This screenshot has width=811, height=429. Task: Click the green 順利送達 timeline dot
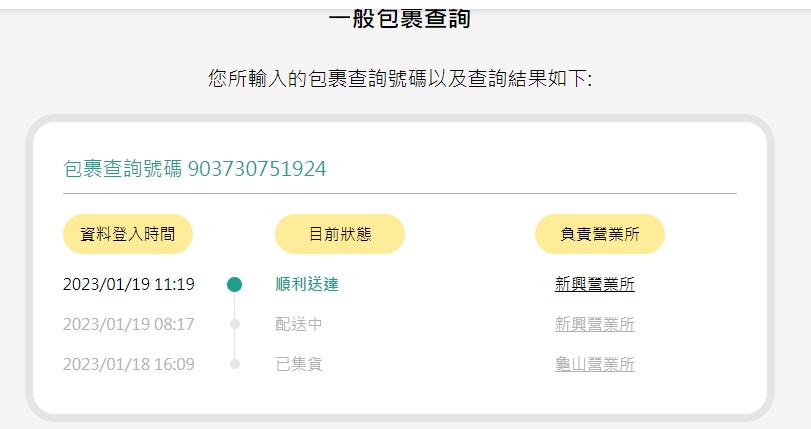coord(234,284)
